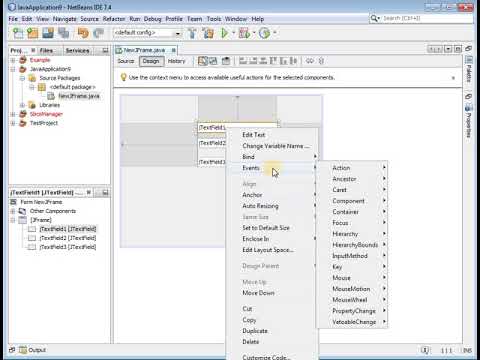The height and width of the screenshot is (360, 480).
Task: Click the Save All toolbar icon
Action: click(x=63, y=33)
